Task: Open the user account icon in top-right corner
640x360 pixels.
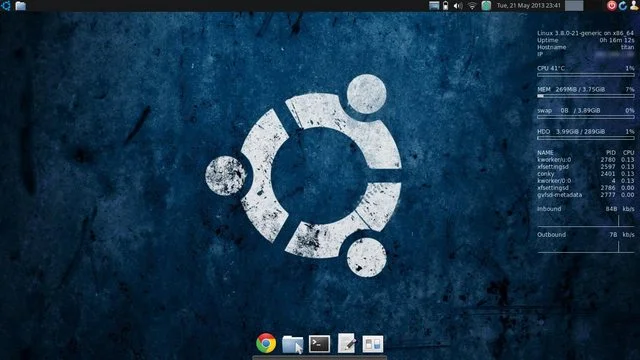Action: click(634, 6)
